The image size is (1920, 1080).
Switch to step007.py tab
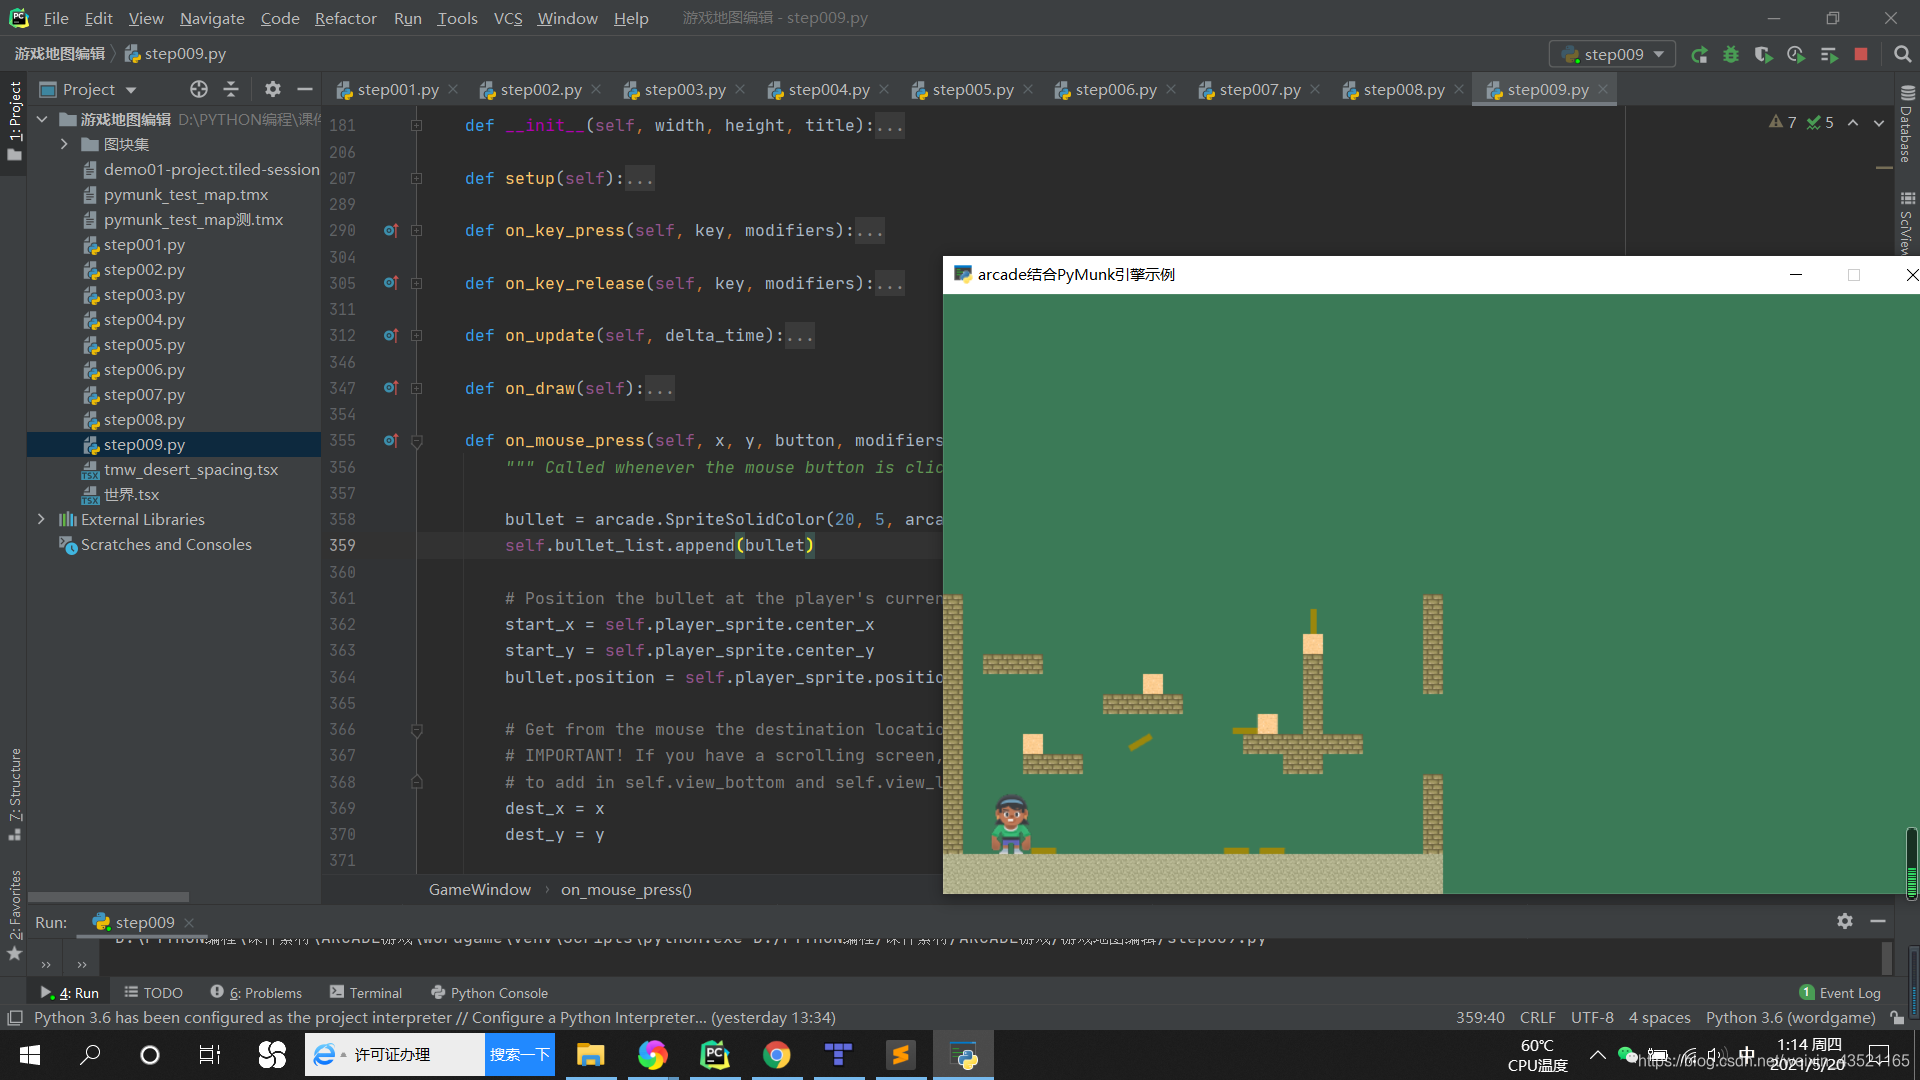(x=1259, y=88)
